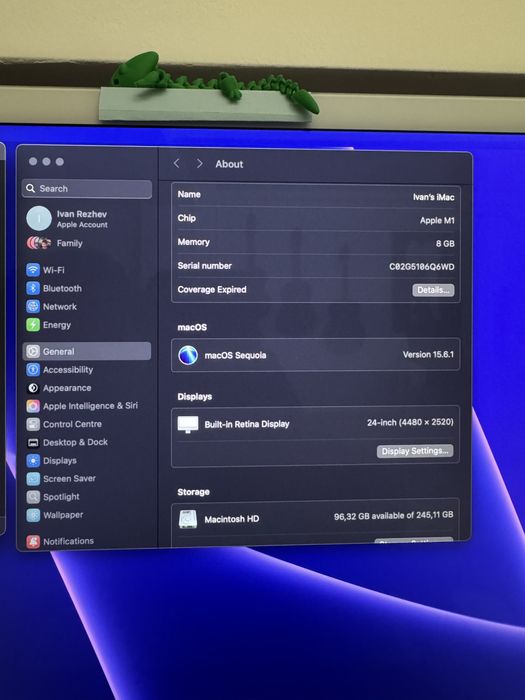Click the Memory label
This screenshot has width=525, height=700.
pos(193,242)
